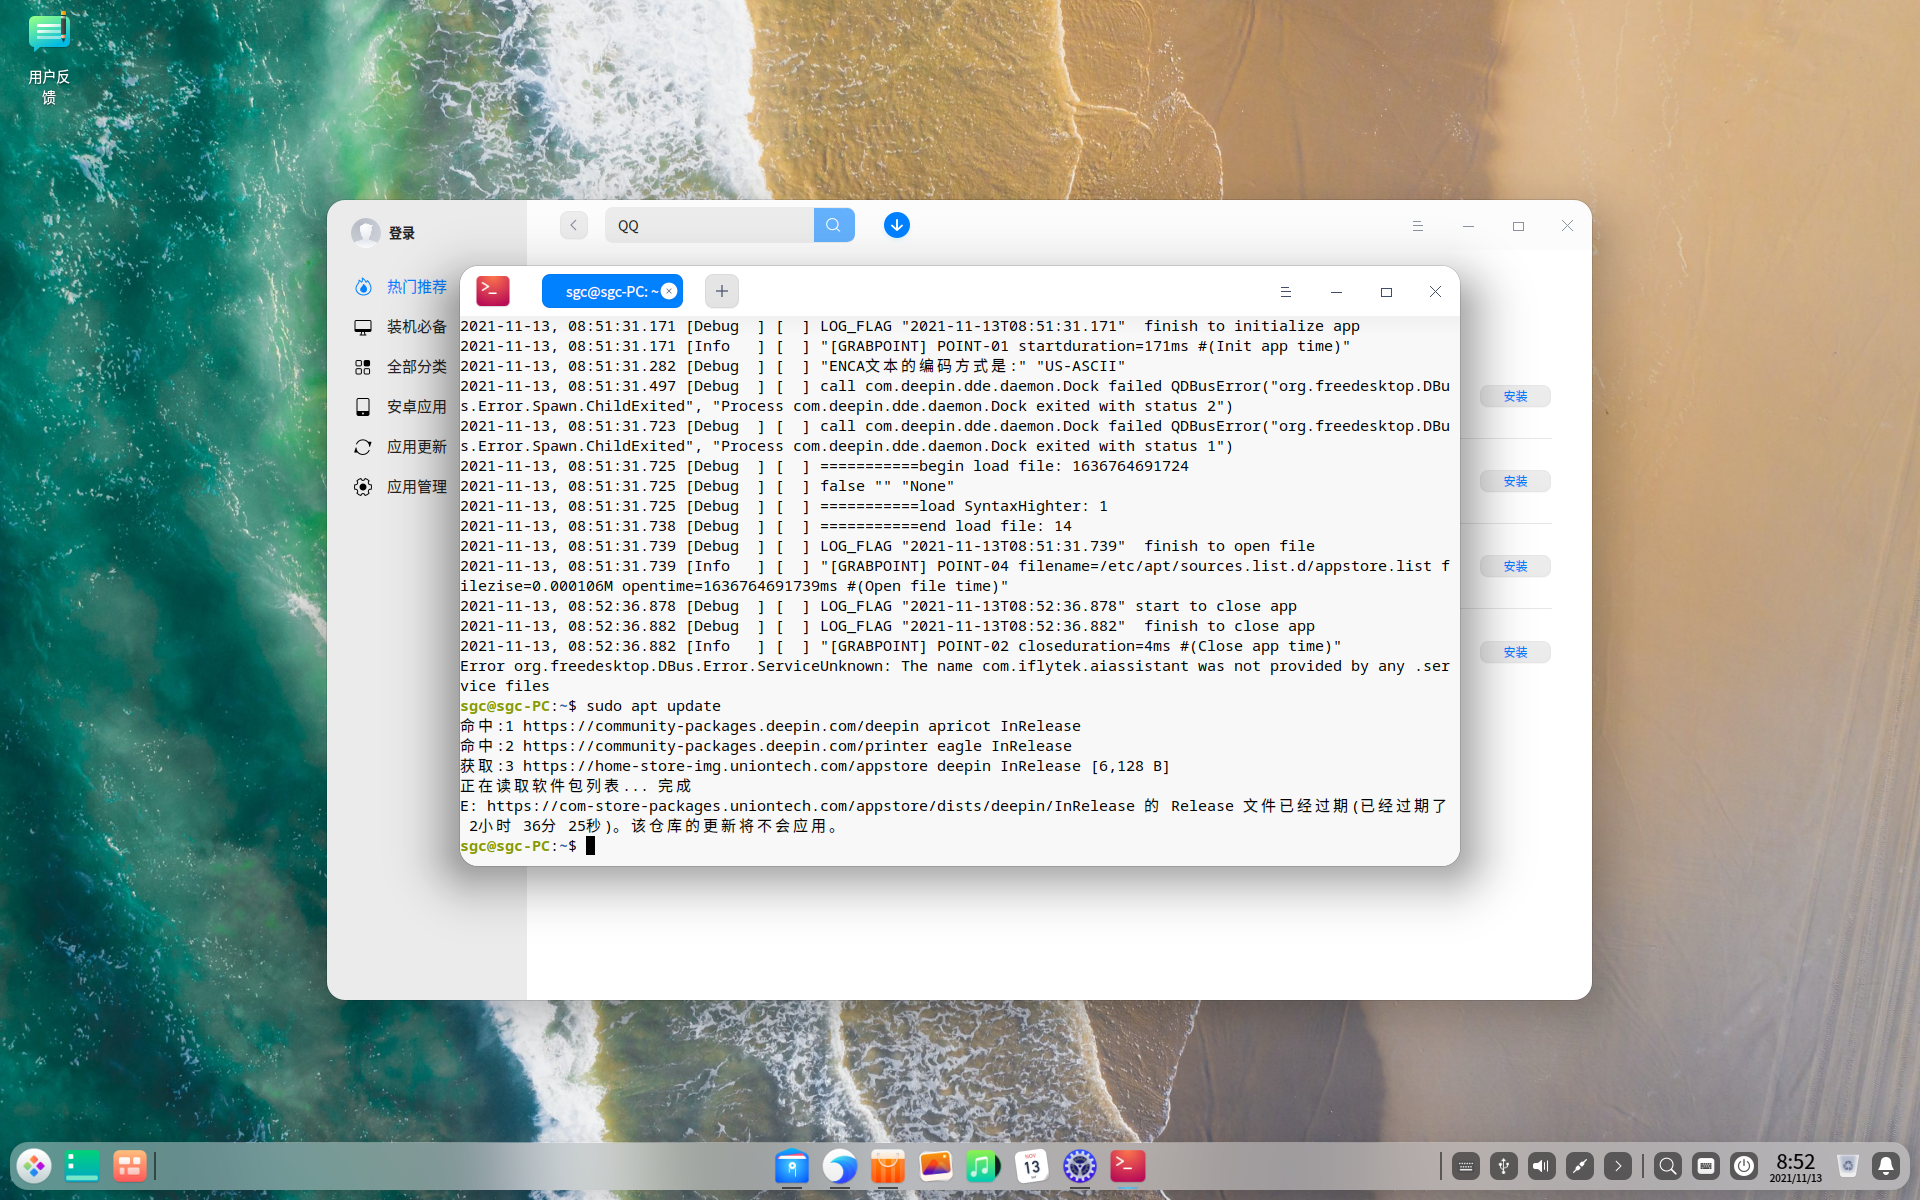Click the power icon in the system tray
The image size is (1920, 1200).
(1744, 1166)
